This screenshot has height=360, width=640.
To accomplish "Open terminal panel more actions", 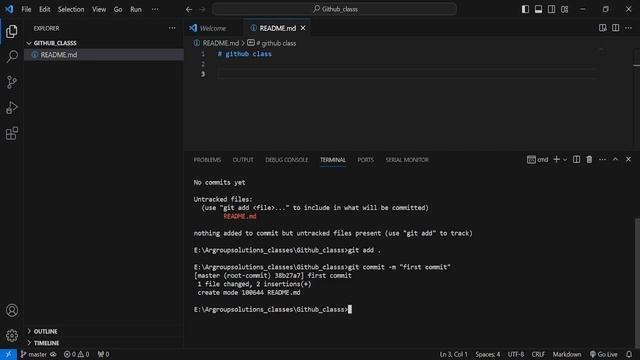I will 602,160.
